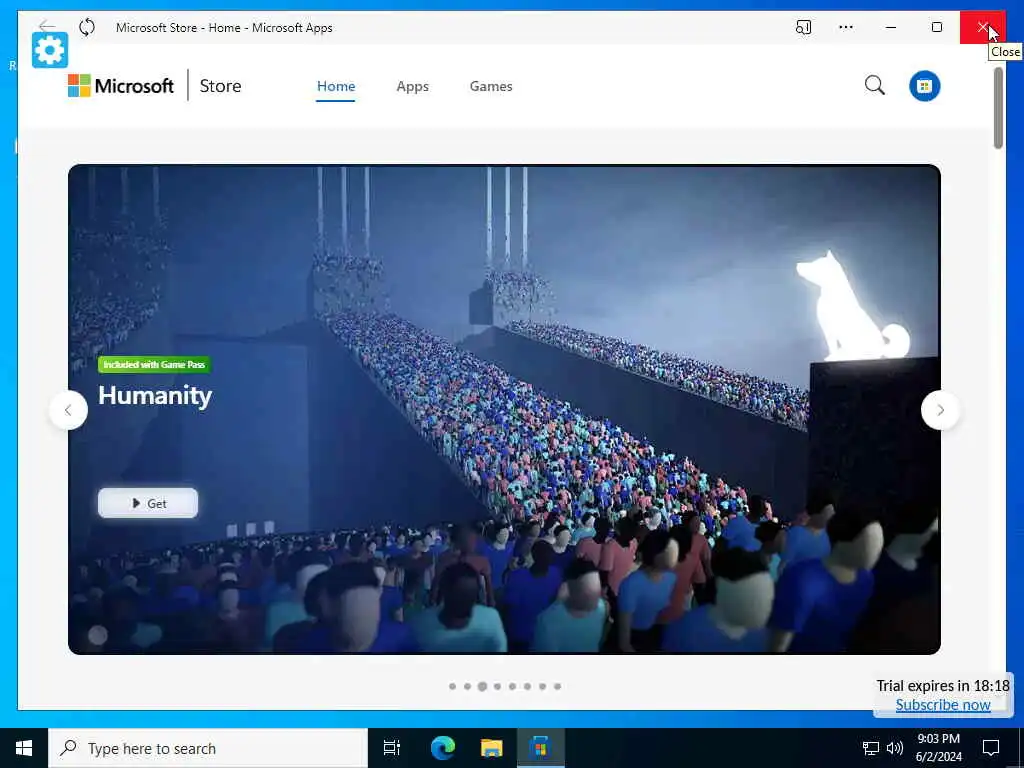1024x768 pixels.
Task: Select the fifth carousel dot
Action: [513, 686]
